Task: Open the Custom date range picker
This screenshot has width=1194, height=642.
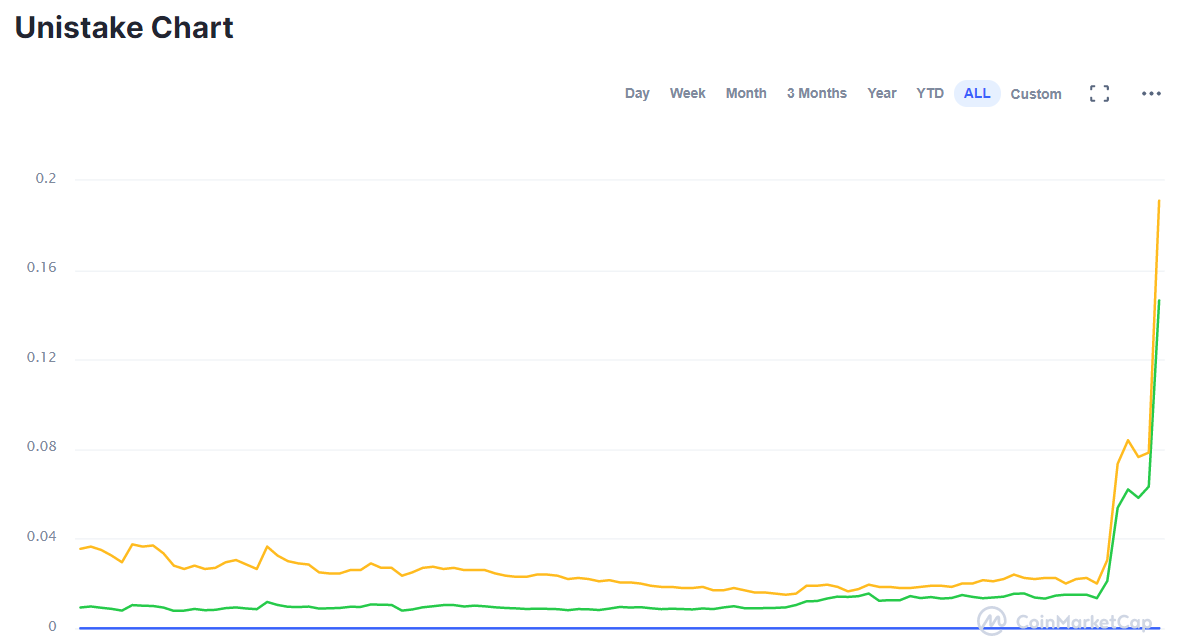Action: click(x=1036, y=94)
